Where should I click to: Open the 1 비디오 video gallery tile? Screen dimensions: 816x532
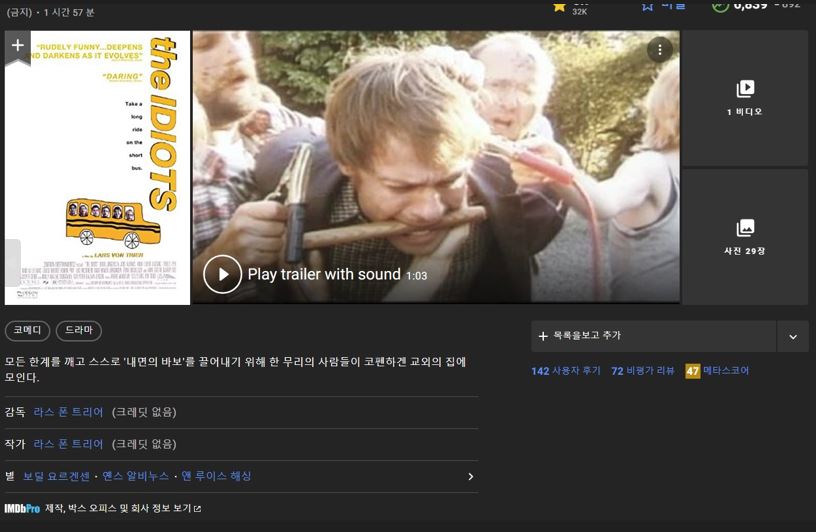click(744, 97)
